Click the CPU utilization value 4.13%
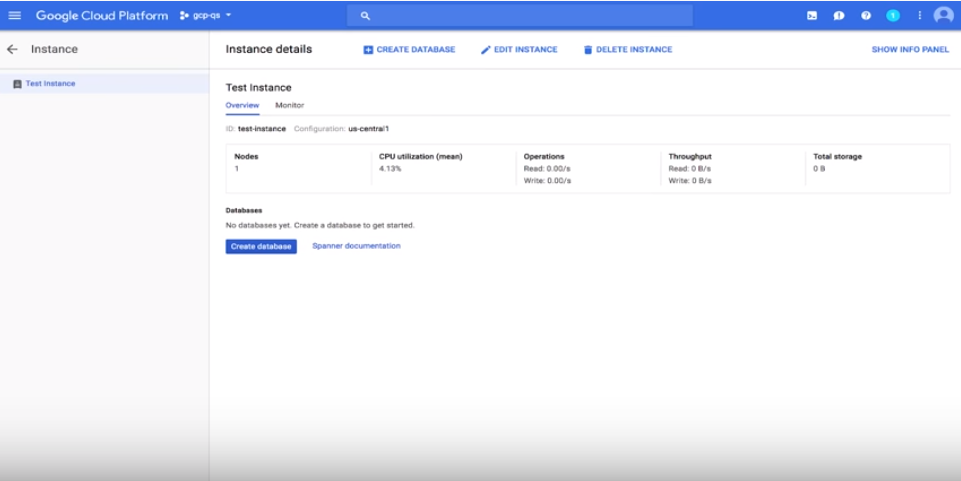 click(390, 169)
